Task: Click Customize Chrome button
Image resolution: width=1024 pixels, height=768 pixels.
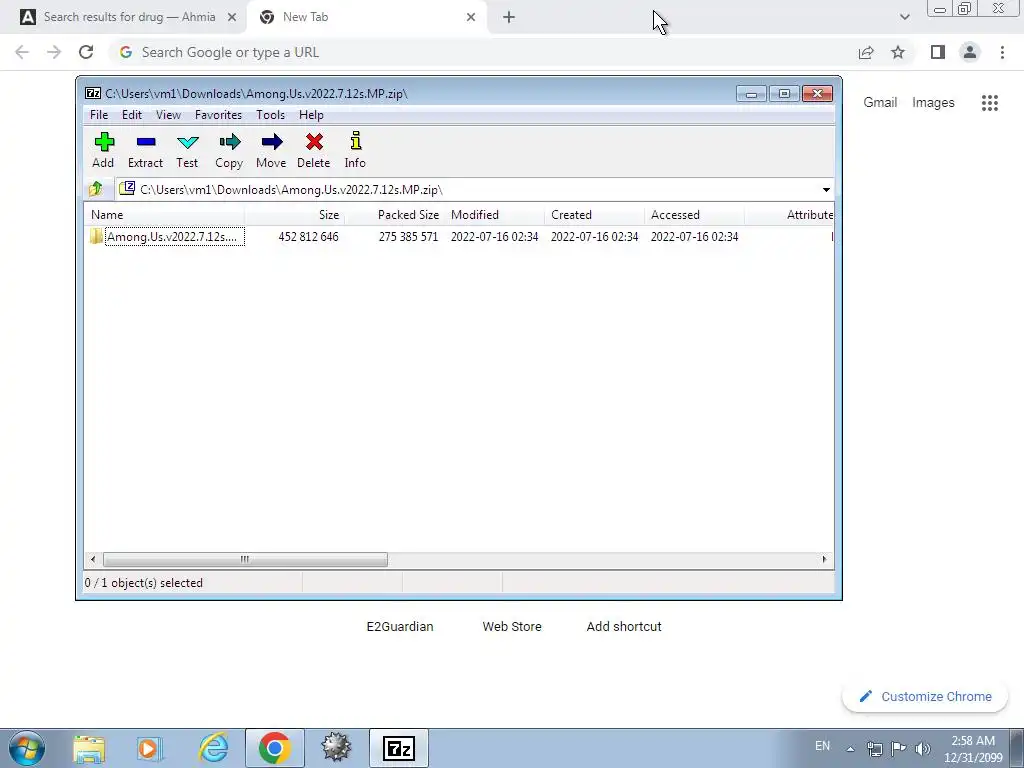Action: tap(925, 697)
